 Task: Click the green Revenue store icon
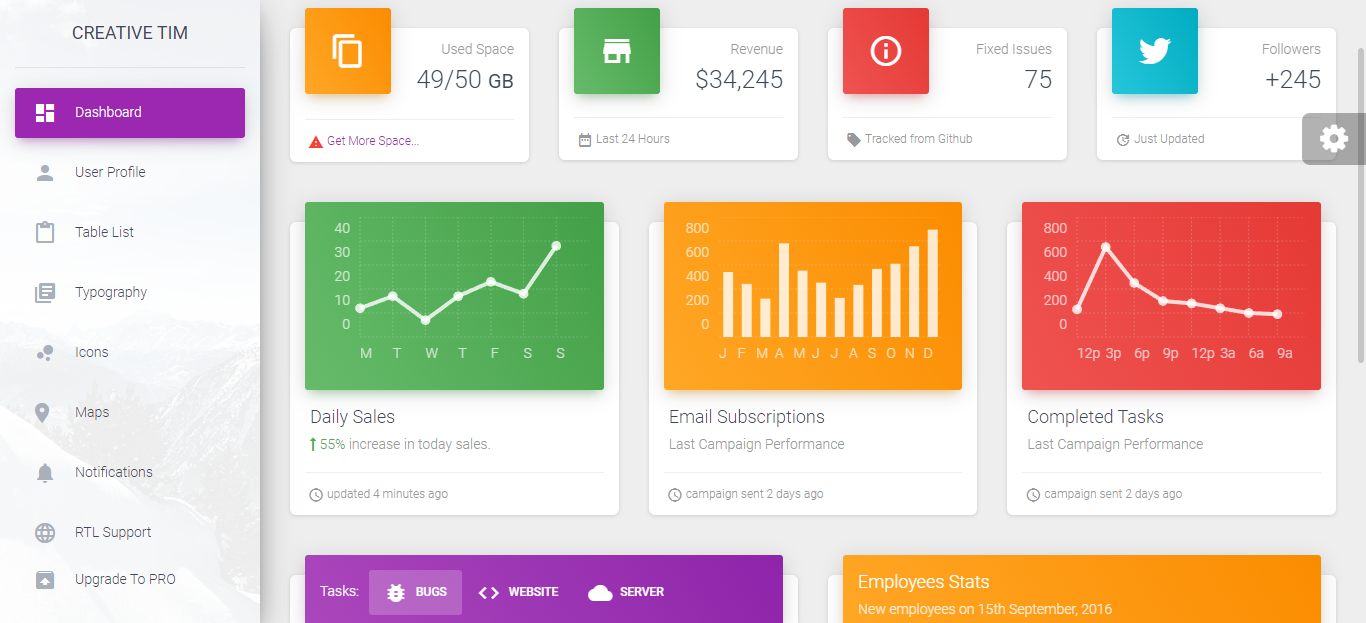point(616,51)
